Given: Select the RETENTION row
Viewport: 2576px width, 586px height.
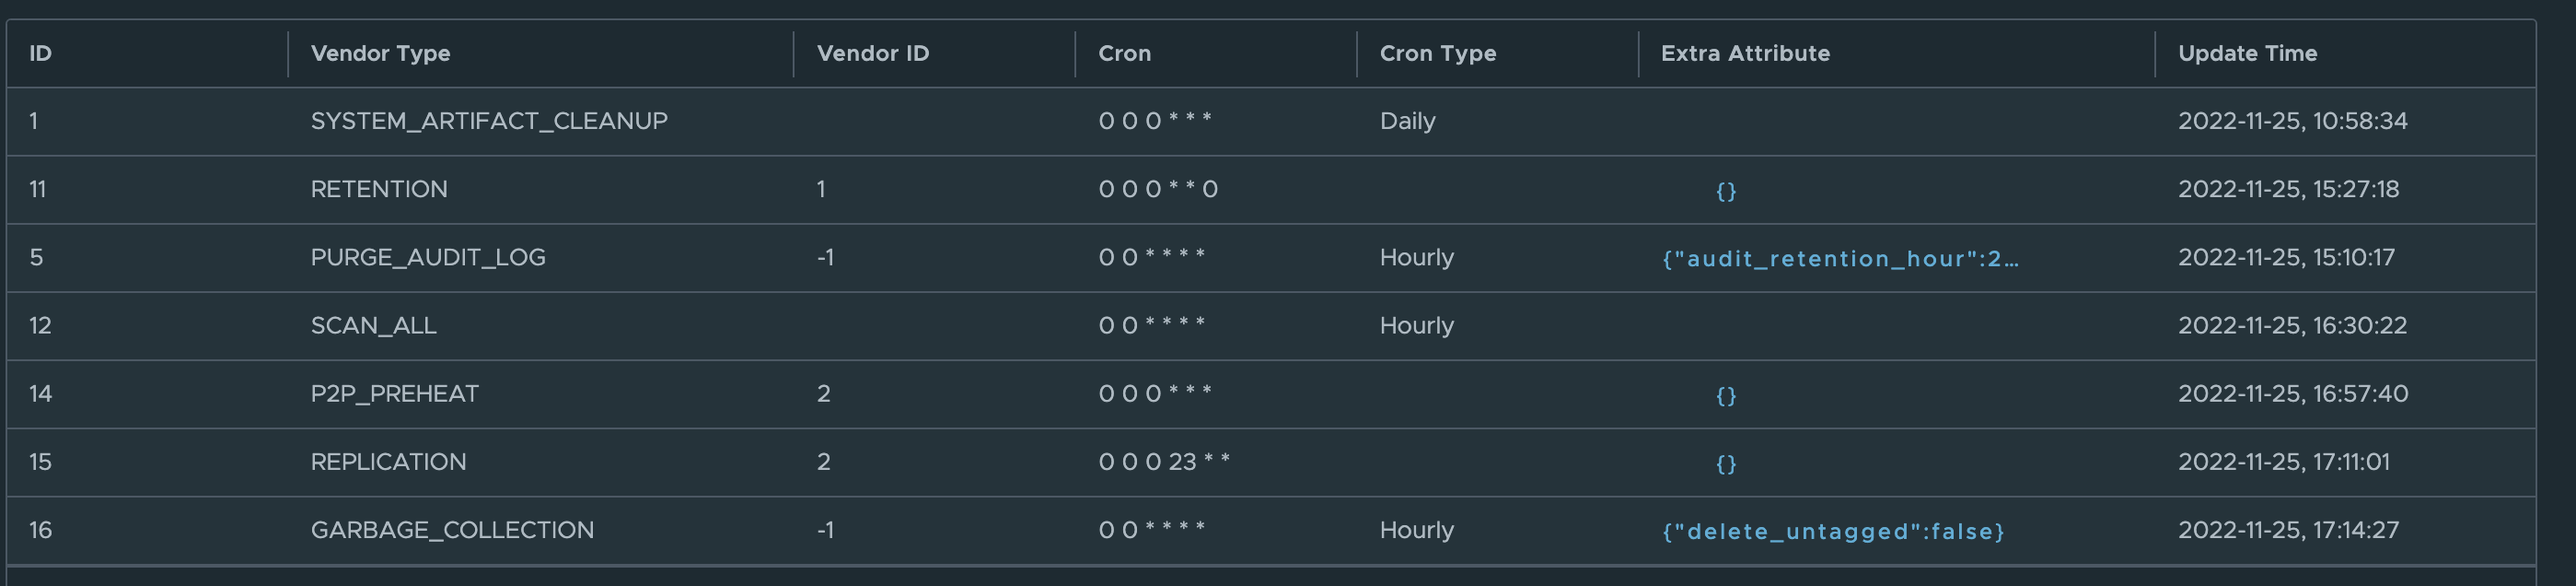Looking at the screenshot, I should click(380, 189).
